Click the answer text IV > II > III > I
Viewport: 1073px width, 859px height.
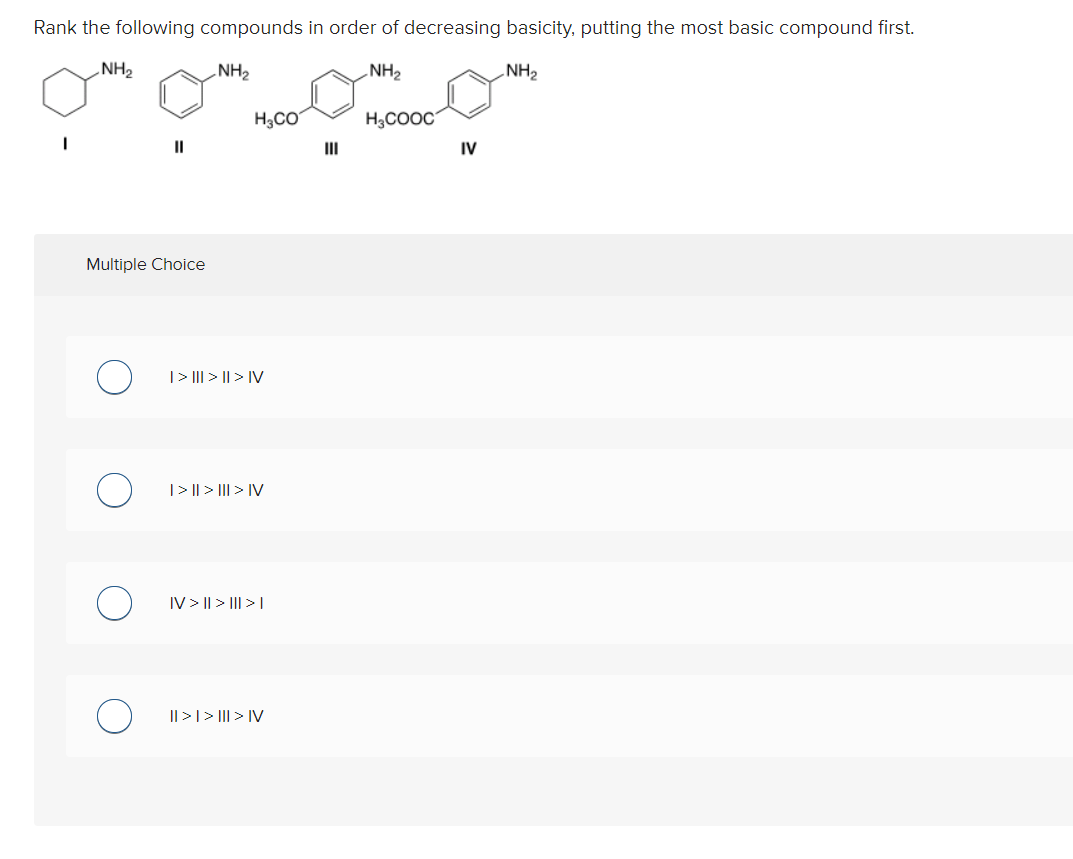pyautogui.click(x=215, y=603)
